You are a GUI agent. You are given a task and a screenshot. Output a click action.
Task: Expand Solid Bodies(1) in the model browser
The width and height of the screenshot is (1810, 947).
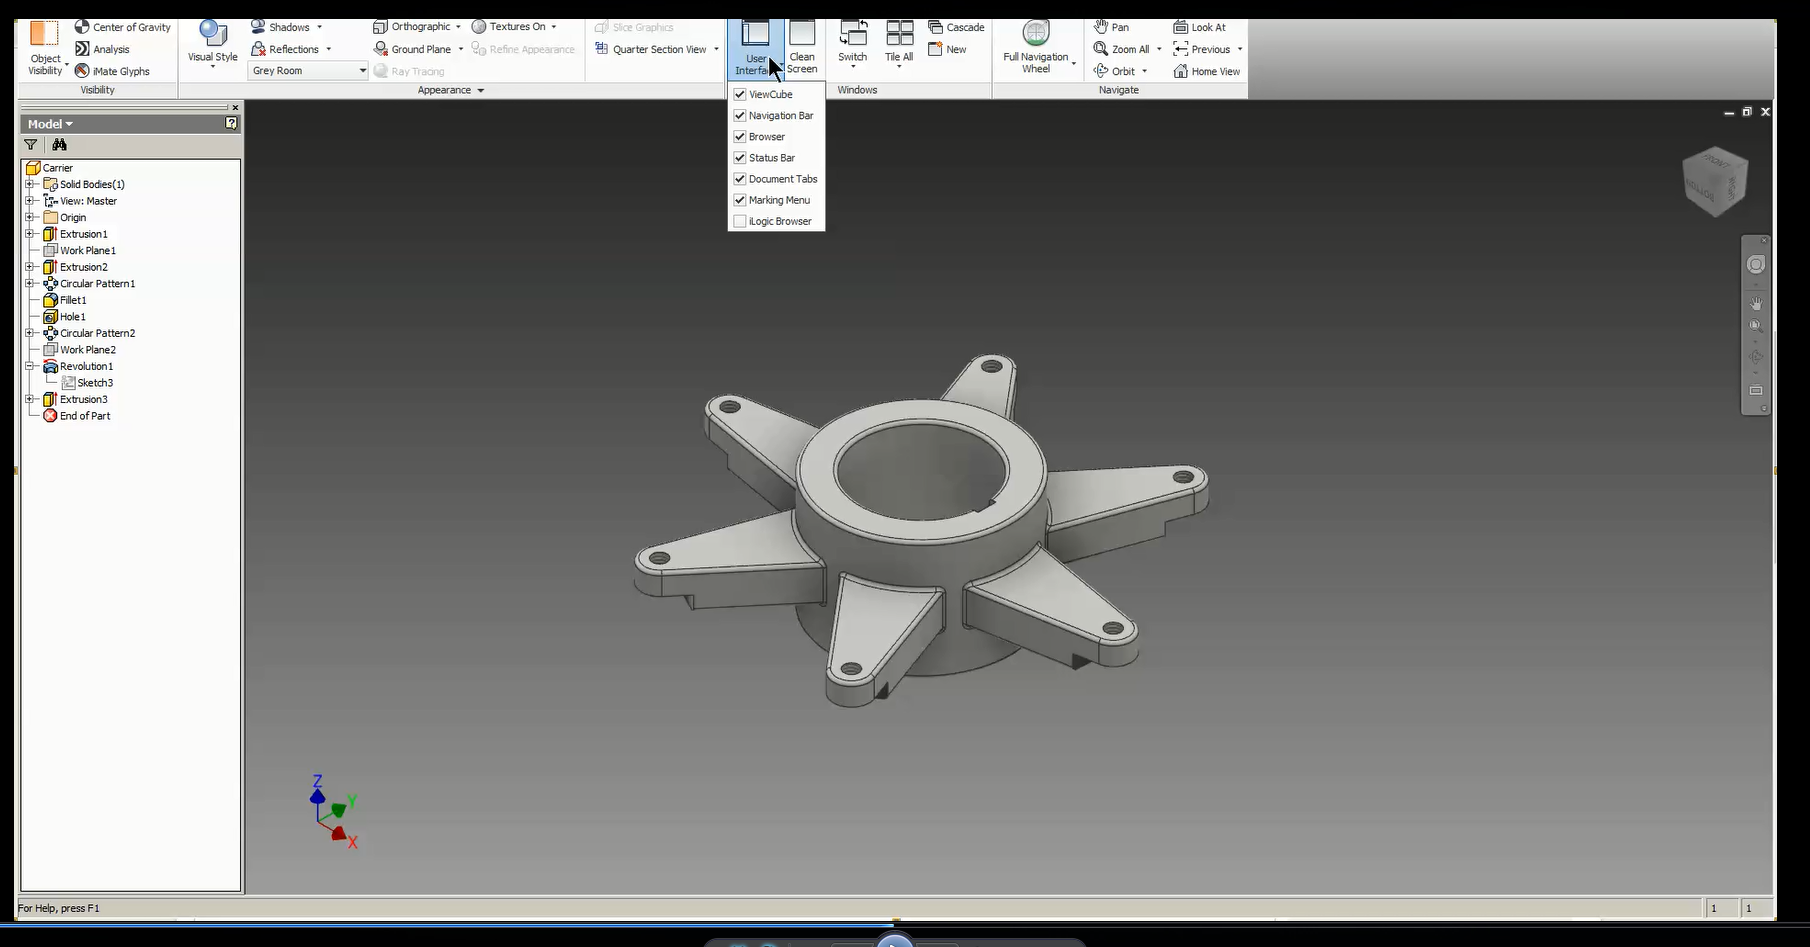coord(30,184)
